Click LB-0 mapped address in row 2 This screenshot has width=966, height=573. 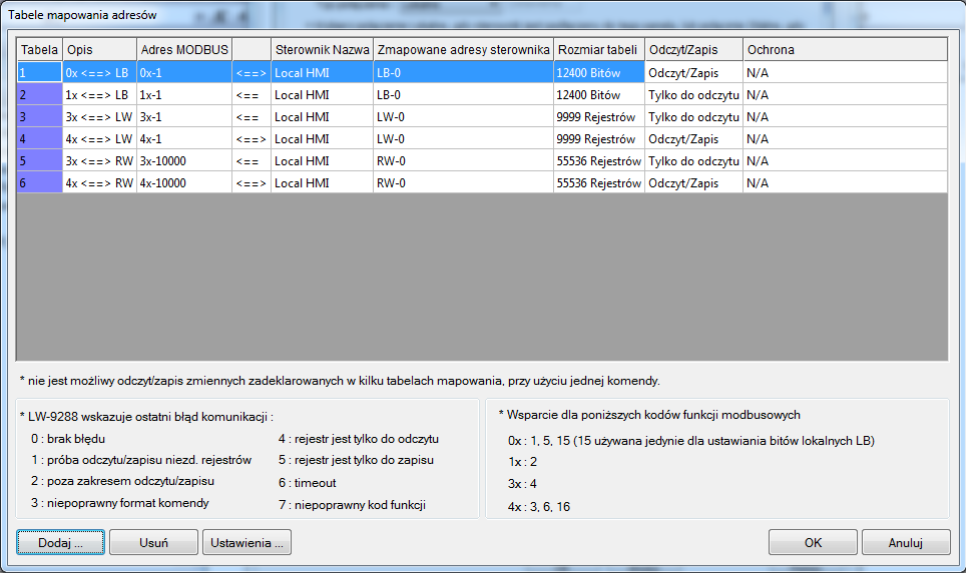click(463, 95)
